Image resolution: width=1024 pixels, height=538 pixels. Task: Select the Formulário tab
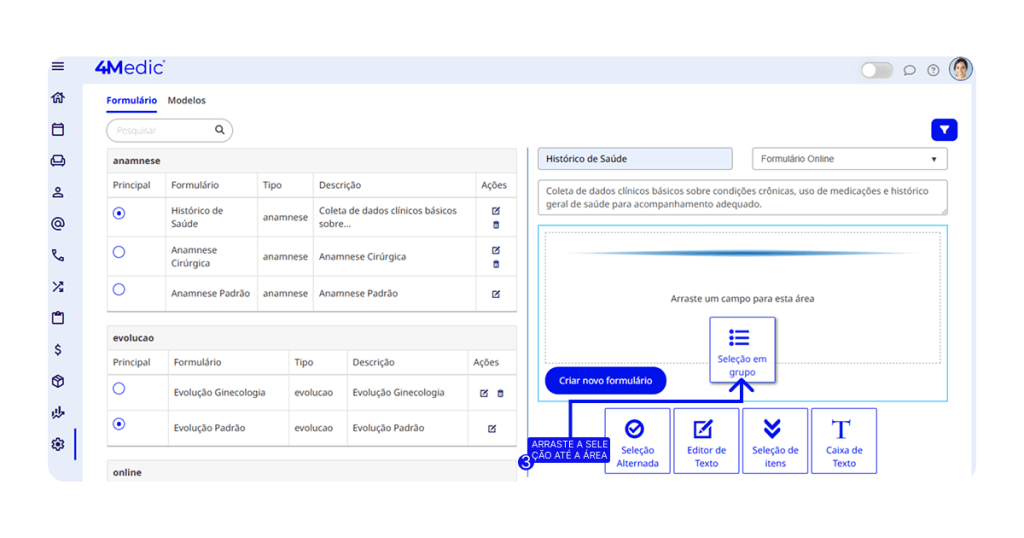coord(131,101)
